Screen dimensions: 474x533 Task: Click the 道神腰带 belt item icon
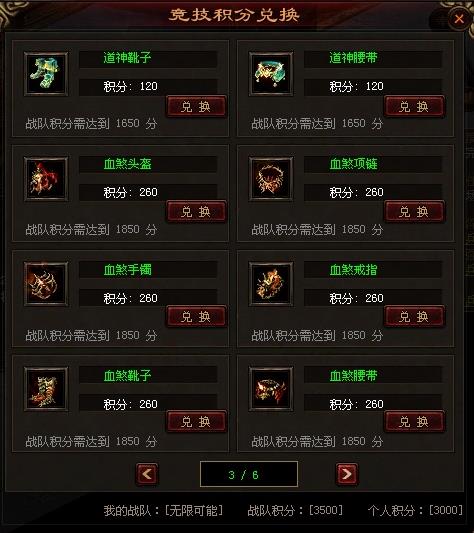click(271, 74)
